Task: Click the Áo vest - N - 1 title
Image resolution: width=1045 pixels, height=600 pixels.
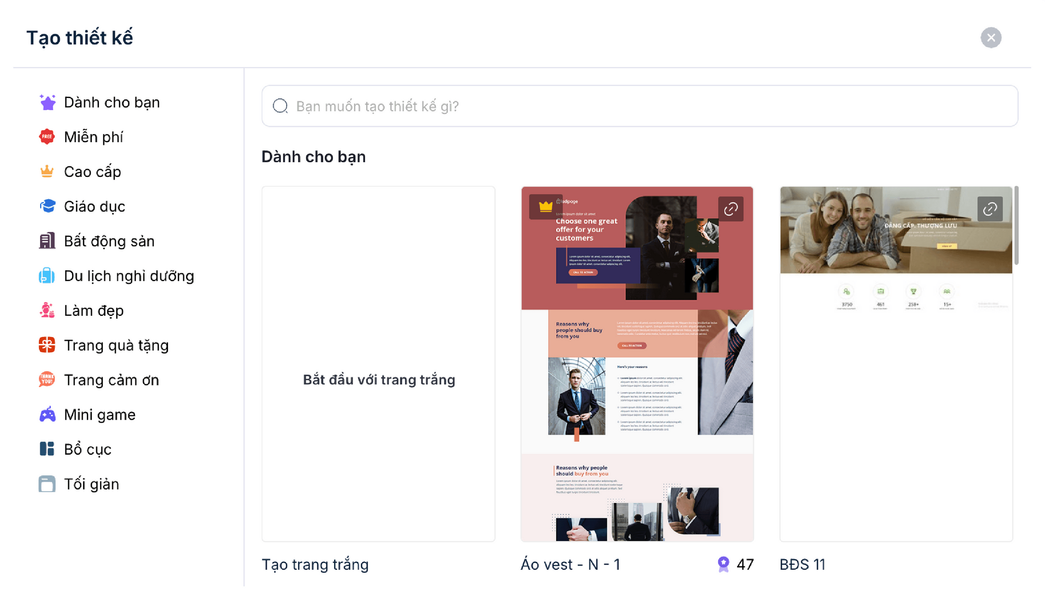Action: (x=570, y=565)
